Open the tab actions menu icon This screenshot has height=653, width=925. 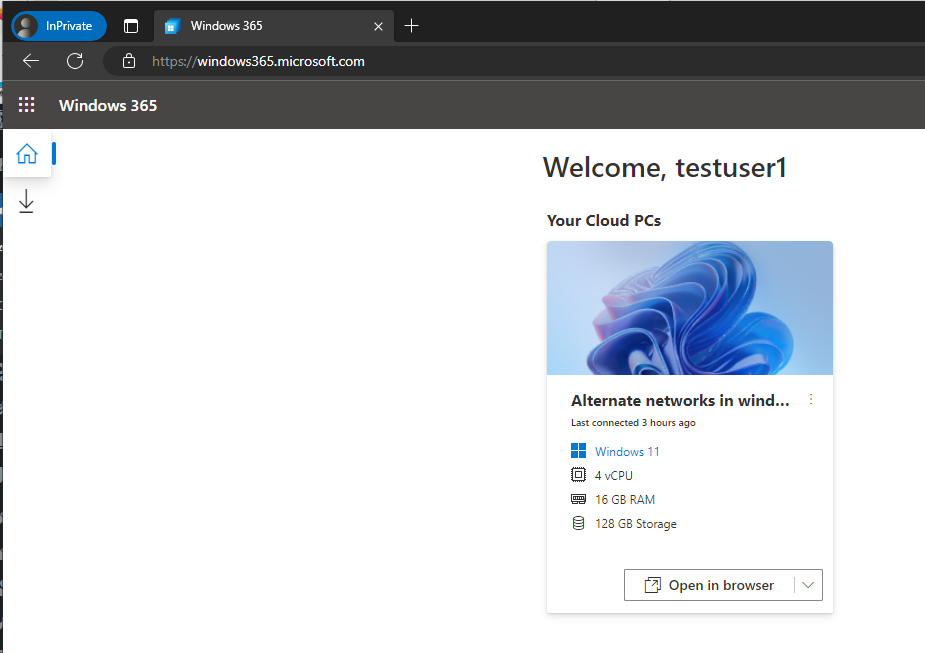click(131, 26)
